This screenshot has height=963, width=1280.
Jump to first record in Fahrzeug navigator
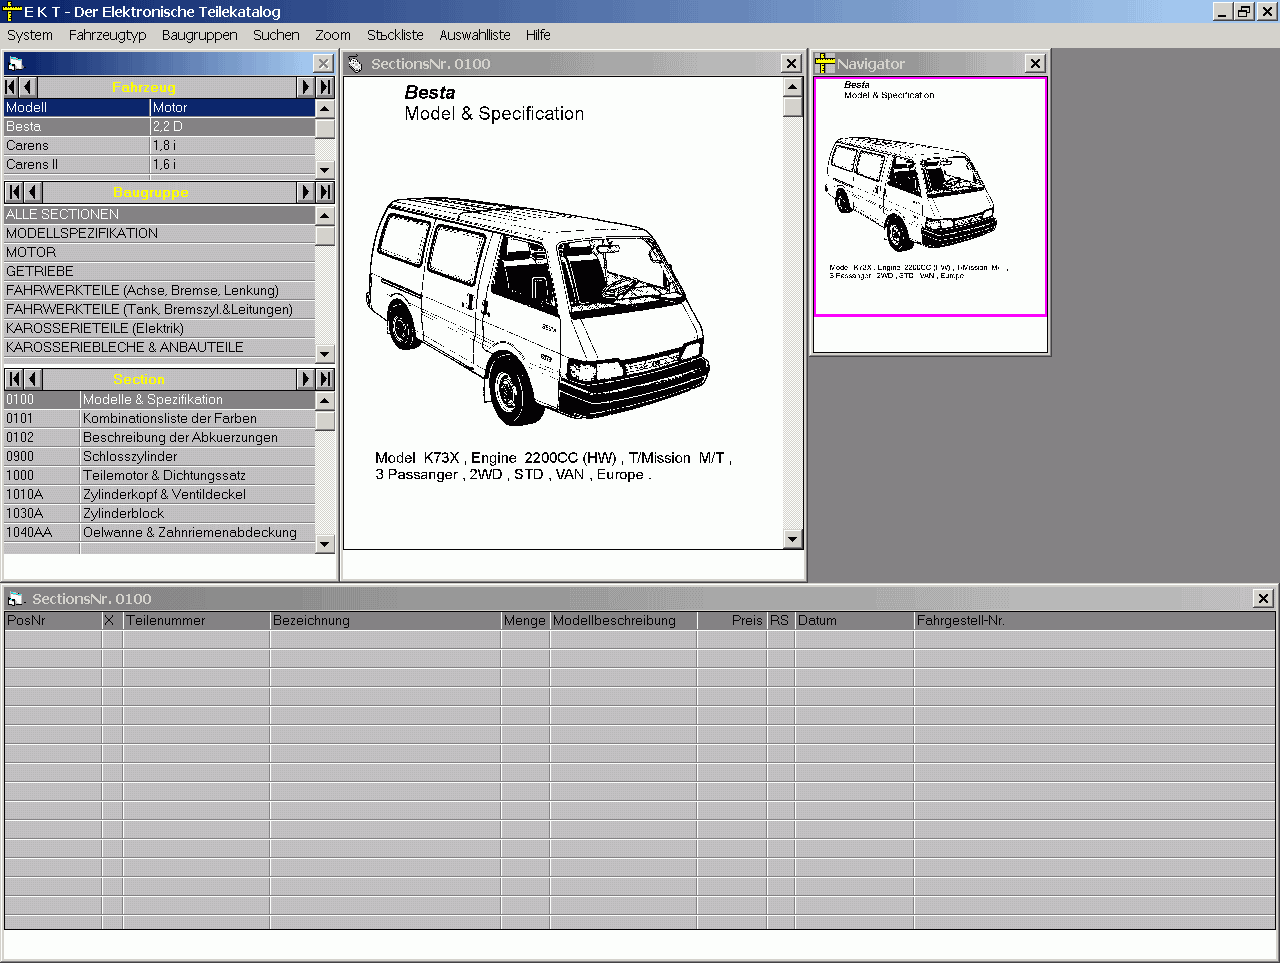point(12,87)
